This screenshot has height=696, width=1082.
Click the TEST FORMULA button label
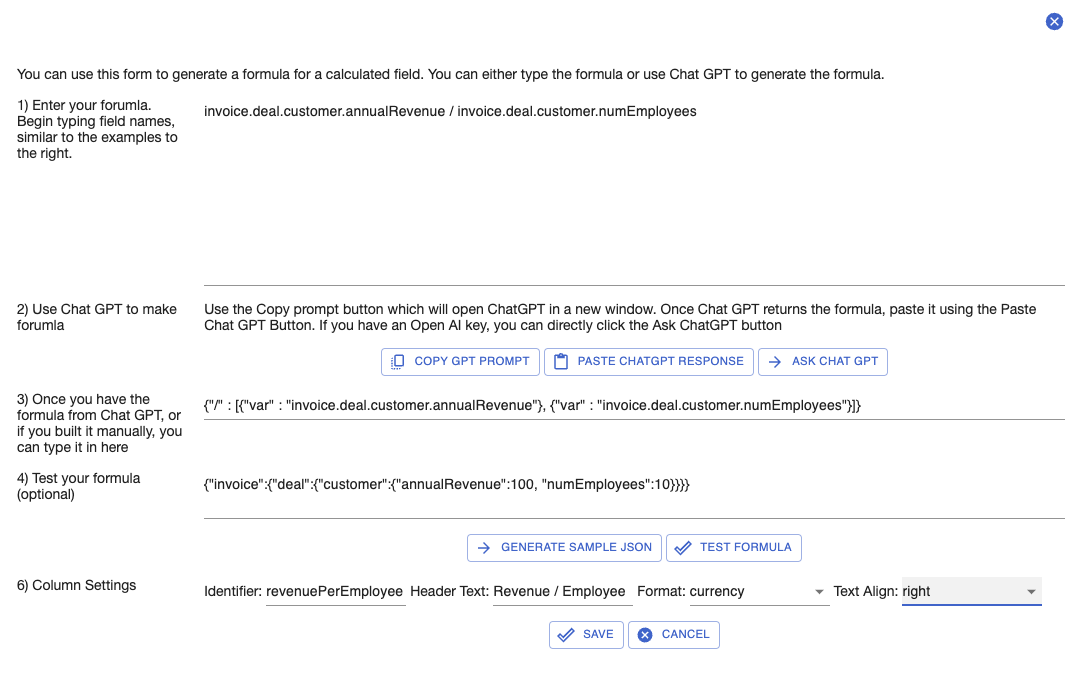[745, 548]
